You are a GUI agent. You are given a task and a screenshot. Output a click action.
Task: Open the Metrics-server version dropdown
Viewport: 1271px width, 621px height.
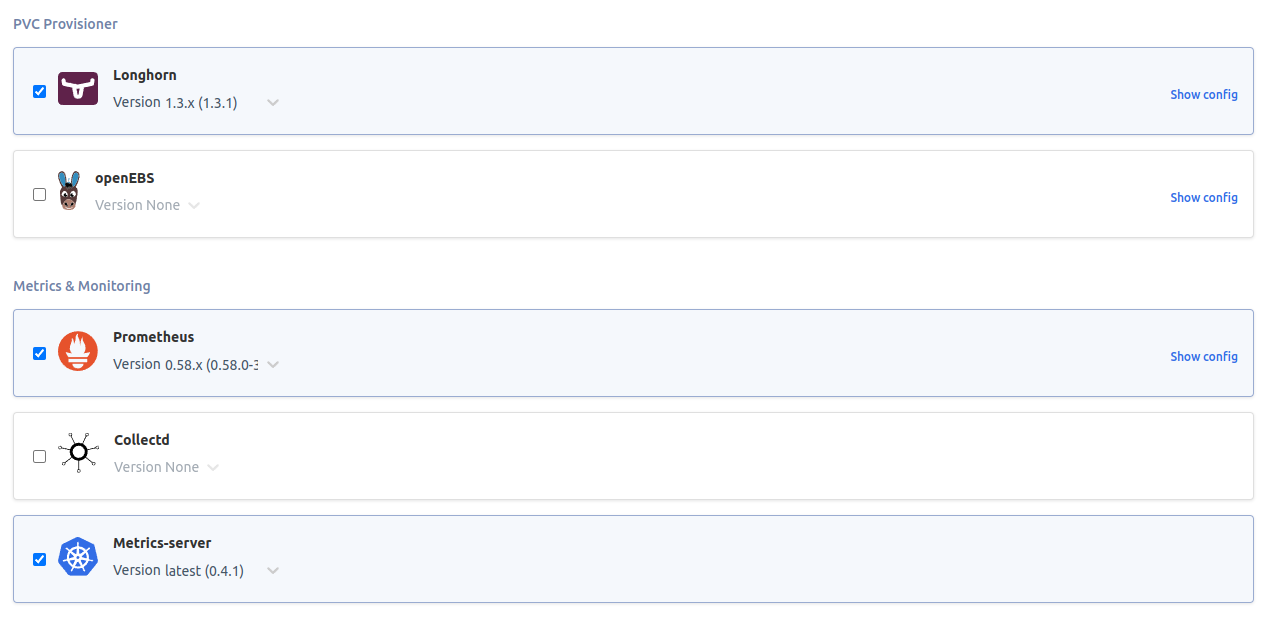tap(271, 570)
